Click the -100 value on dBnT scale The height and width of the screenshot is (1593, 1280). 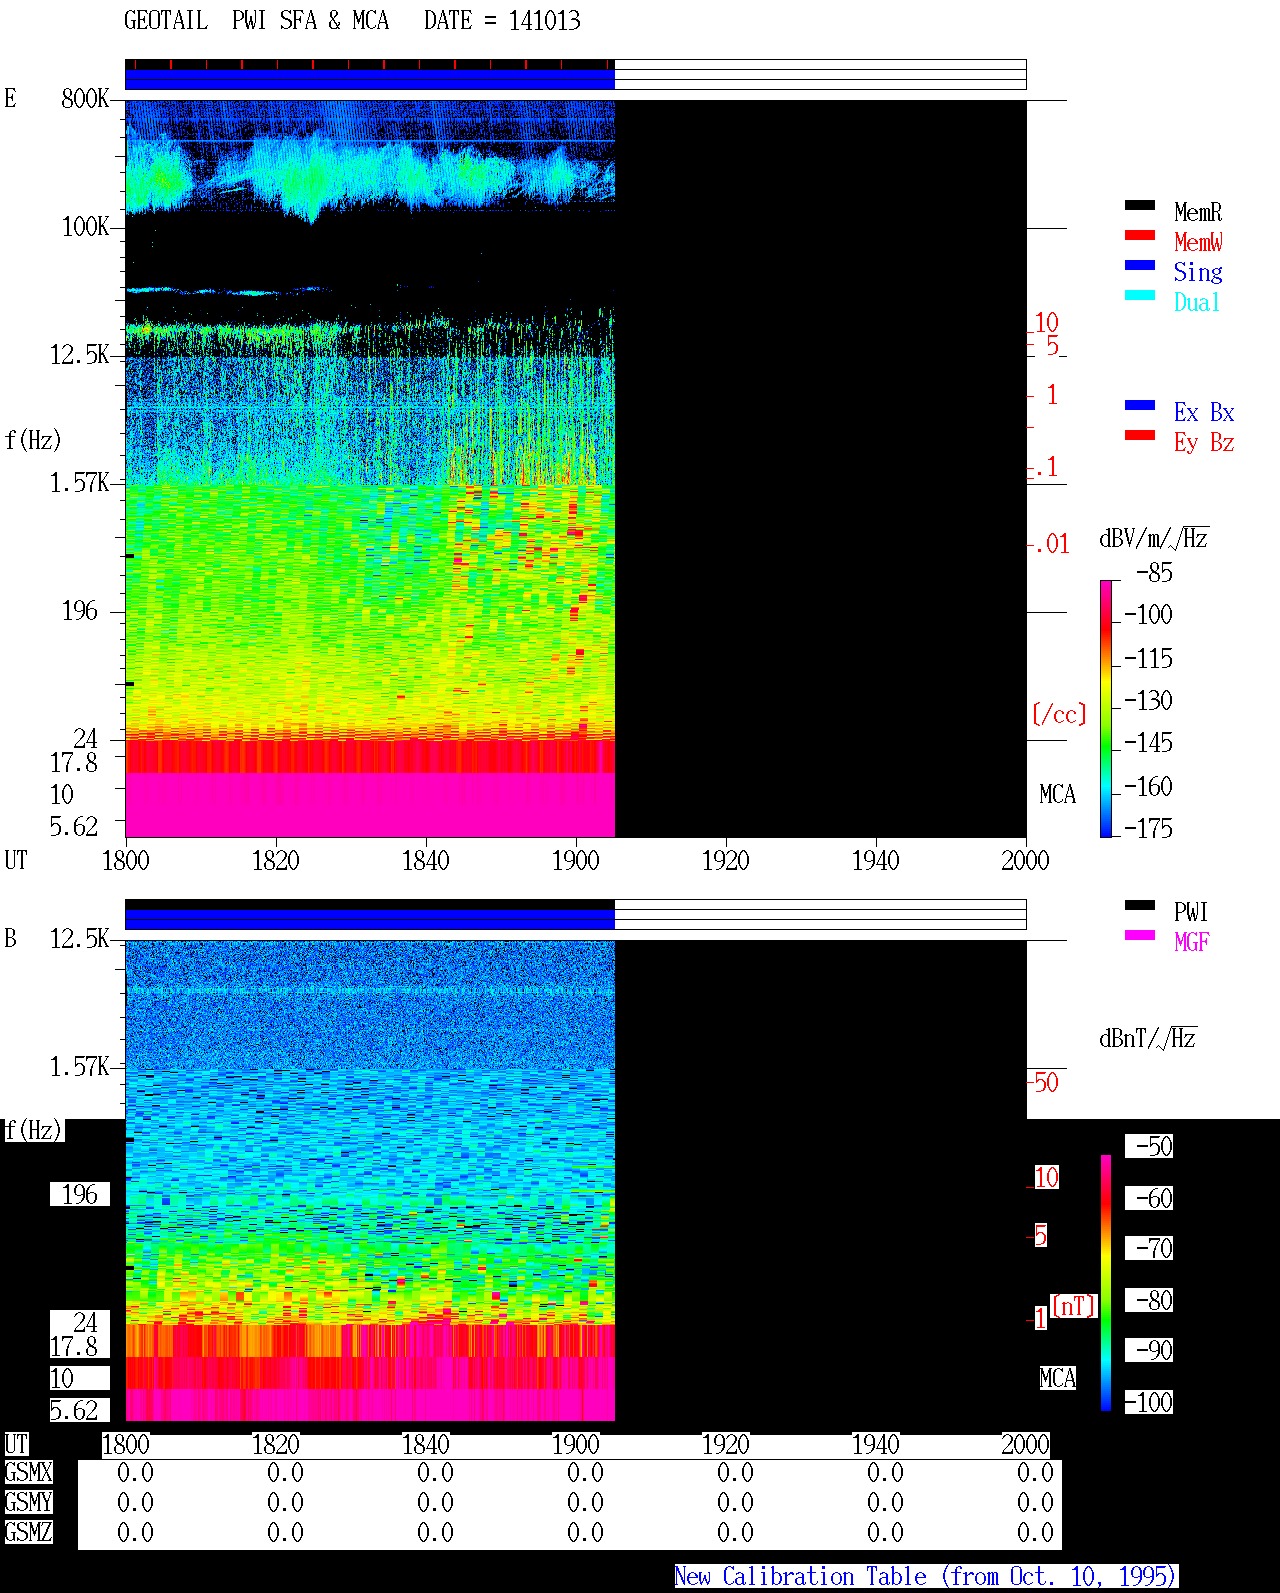click(1148, 1402)
